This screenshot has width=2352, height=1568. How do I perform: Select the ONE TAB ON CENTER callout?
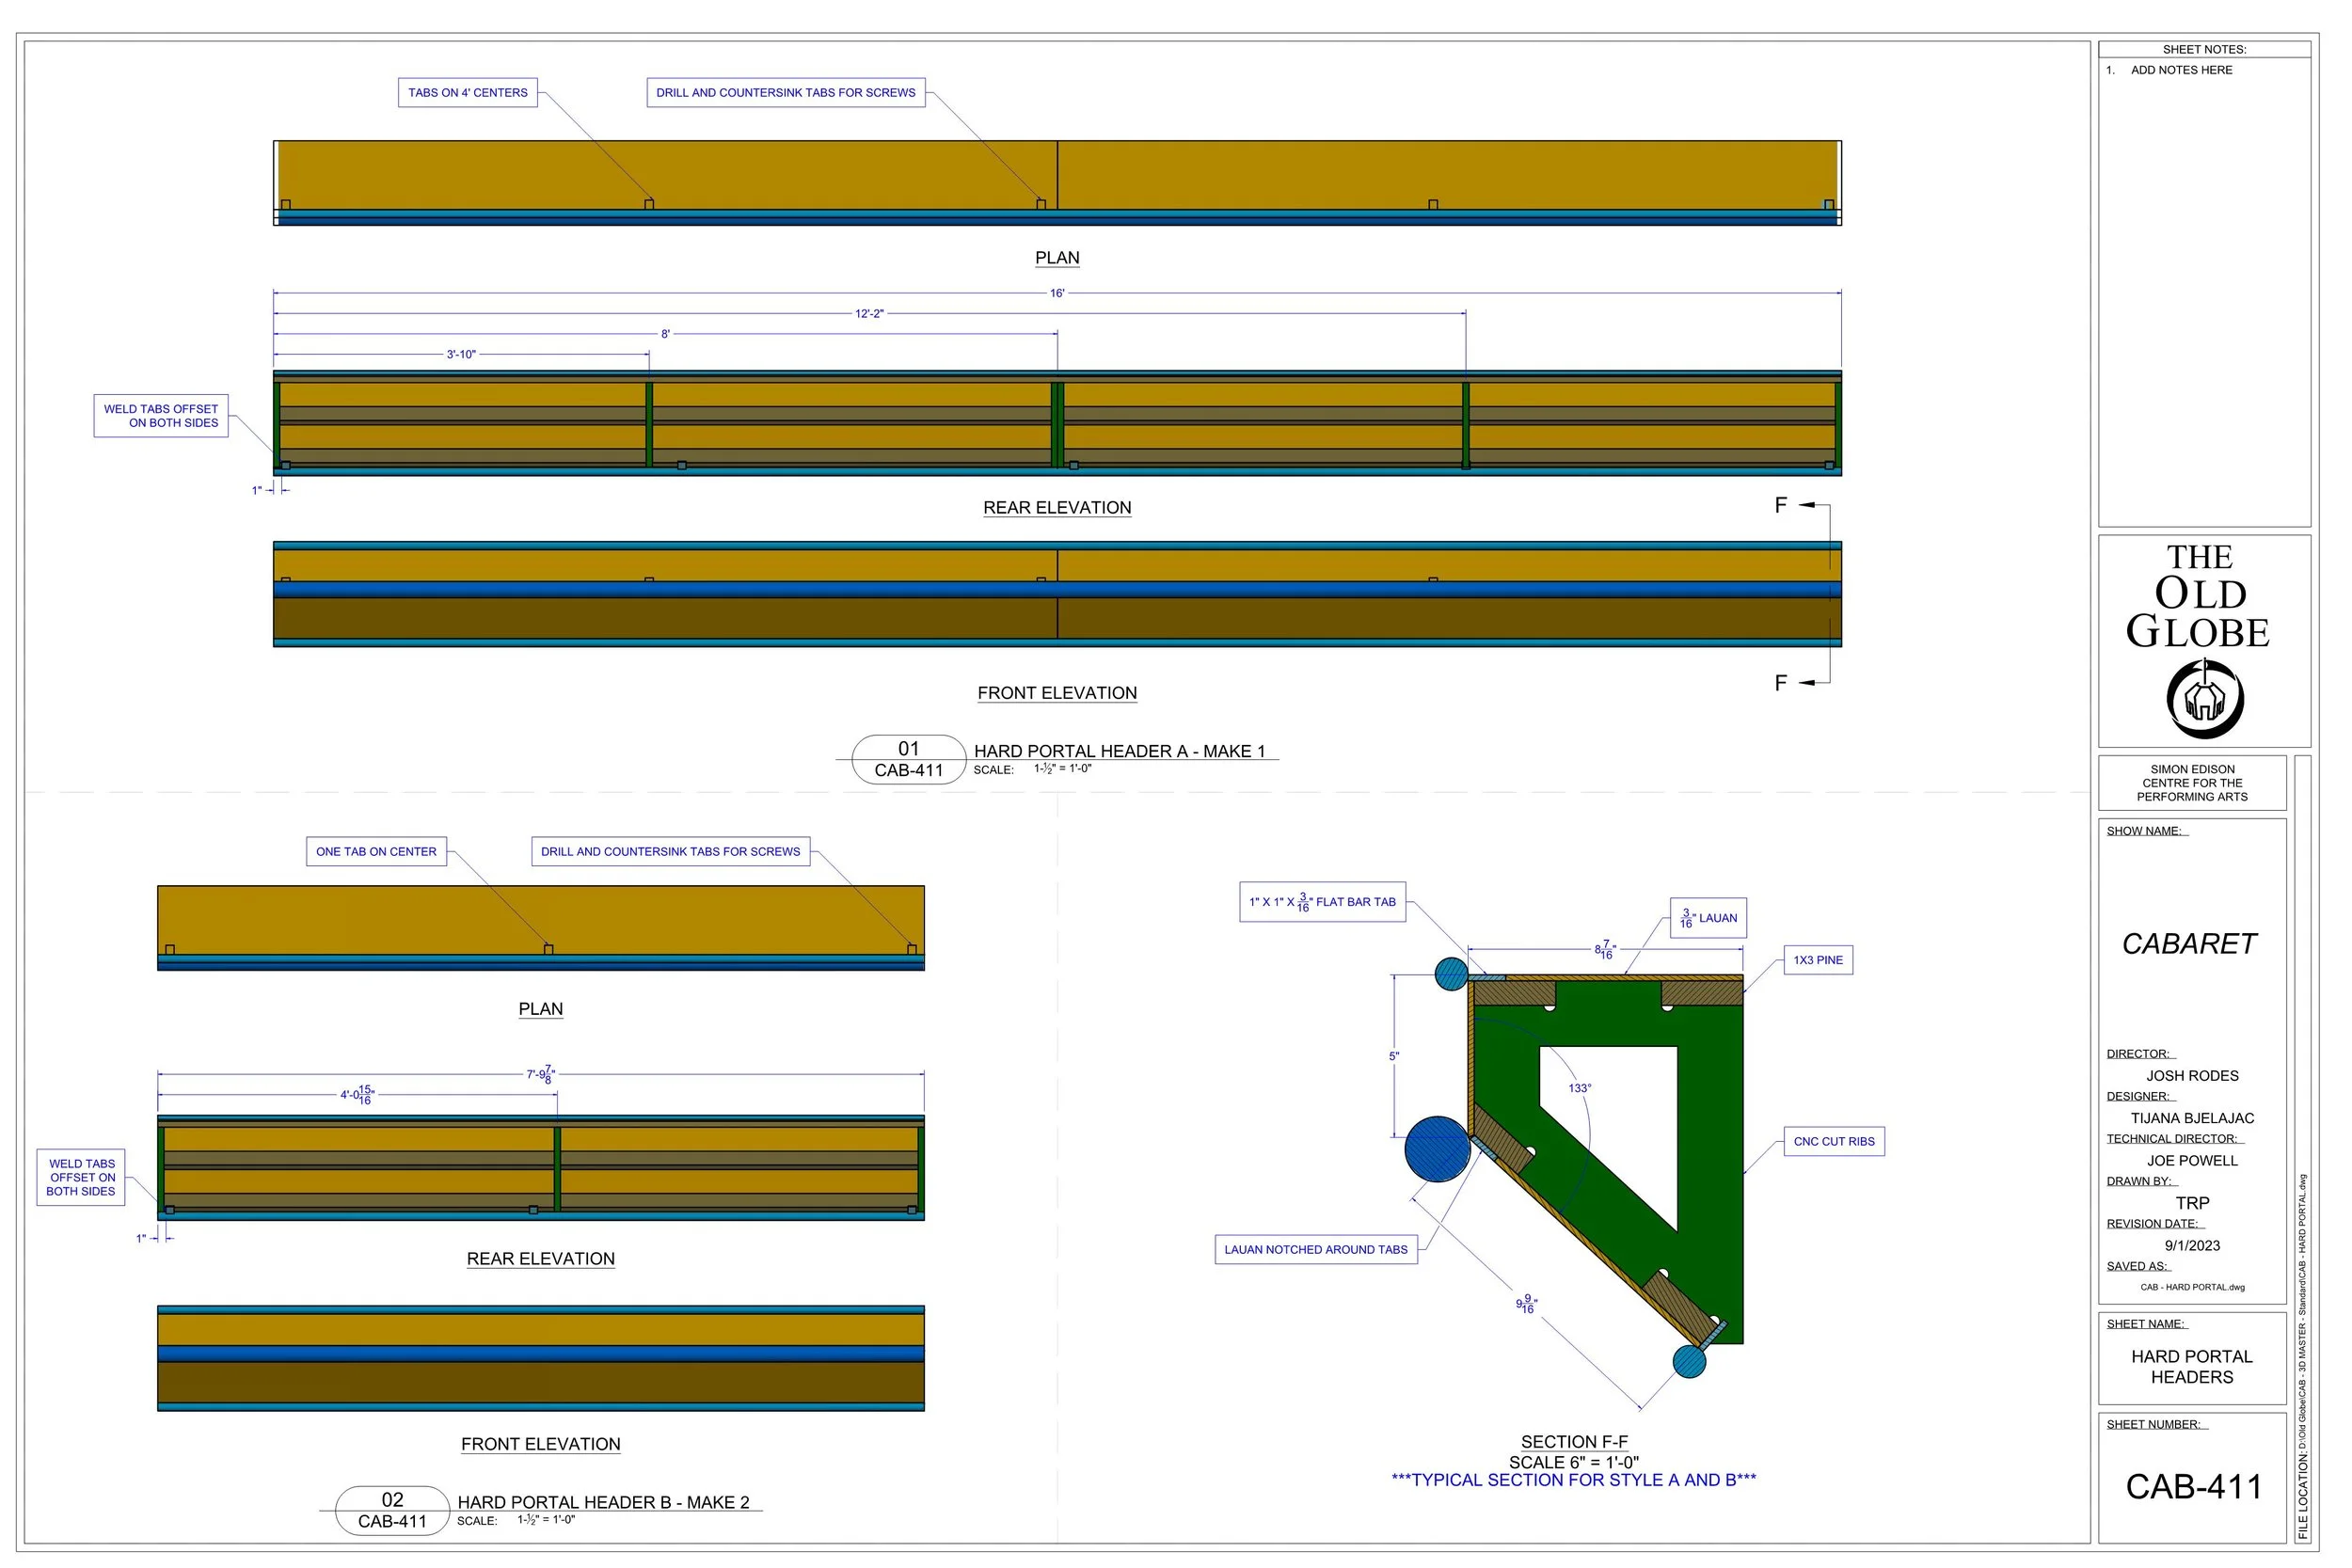tap(376, 852)
